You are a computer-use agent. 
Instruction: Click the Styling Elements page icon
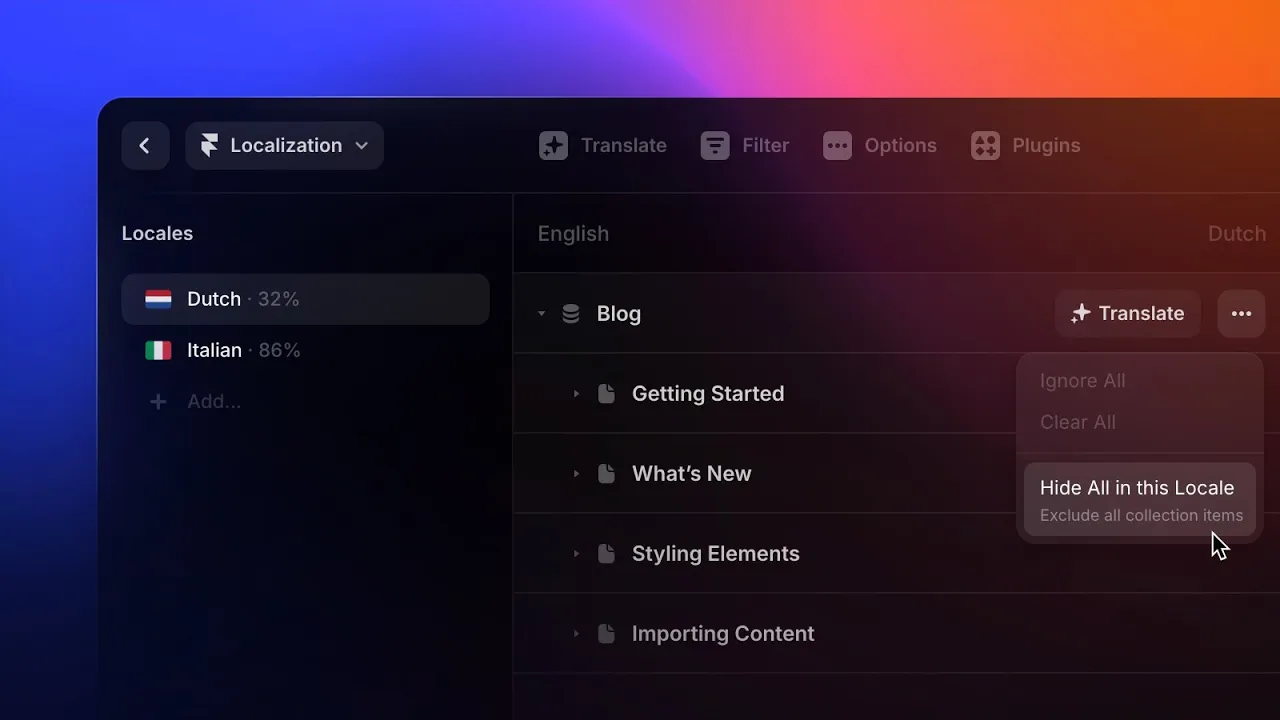click(606, 554)
